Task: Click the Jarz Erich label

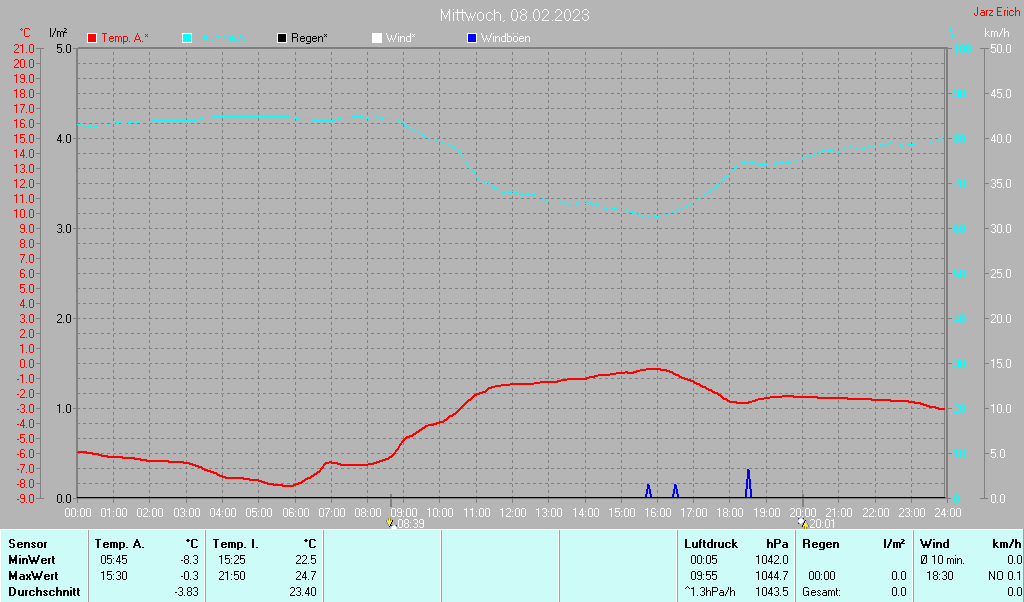Action: click(x=996, y=13)
